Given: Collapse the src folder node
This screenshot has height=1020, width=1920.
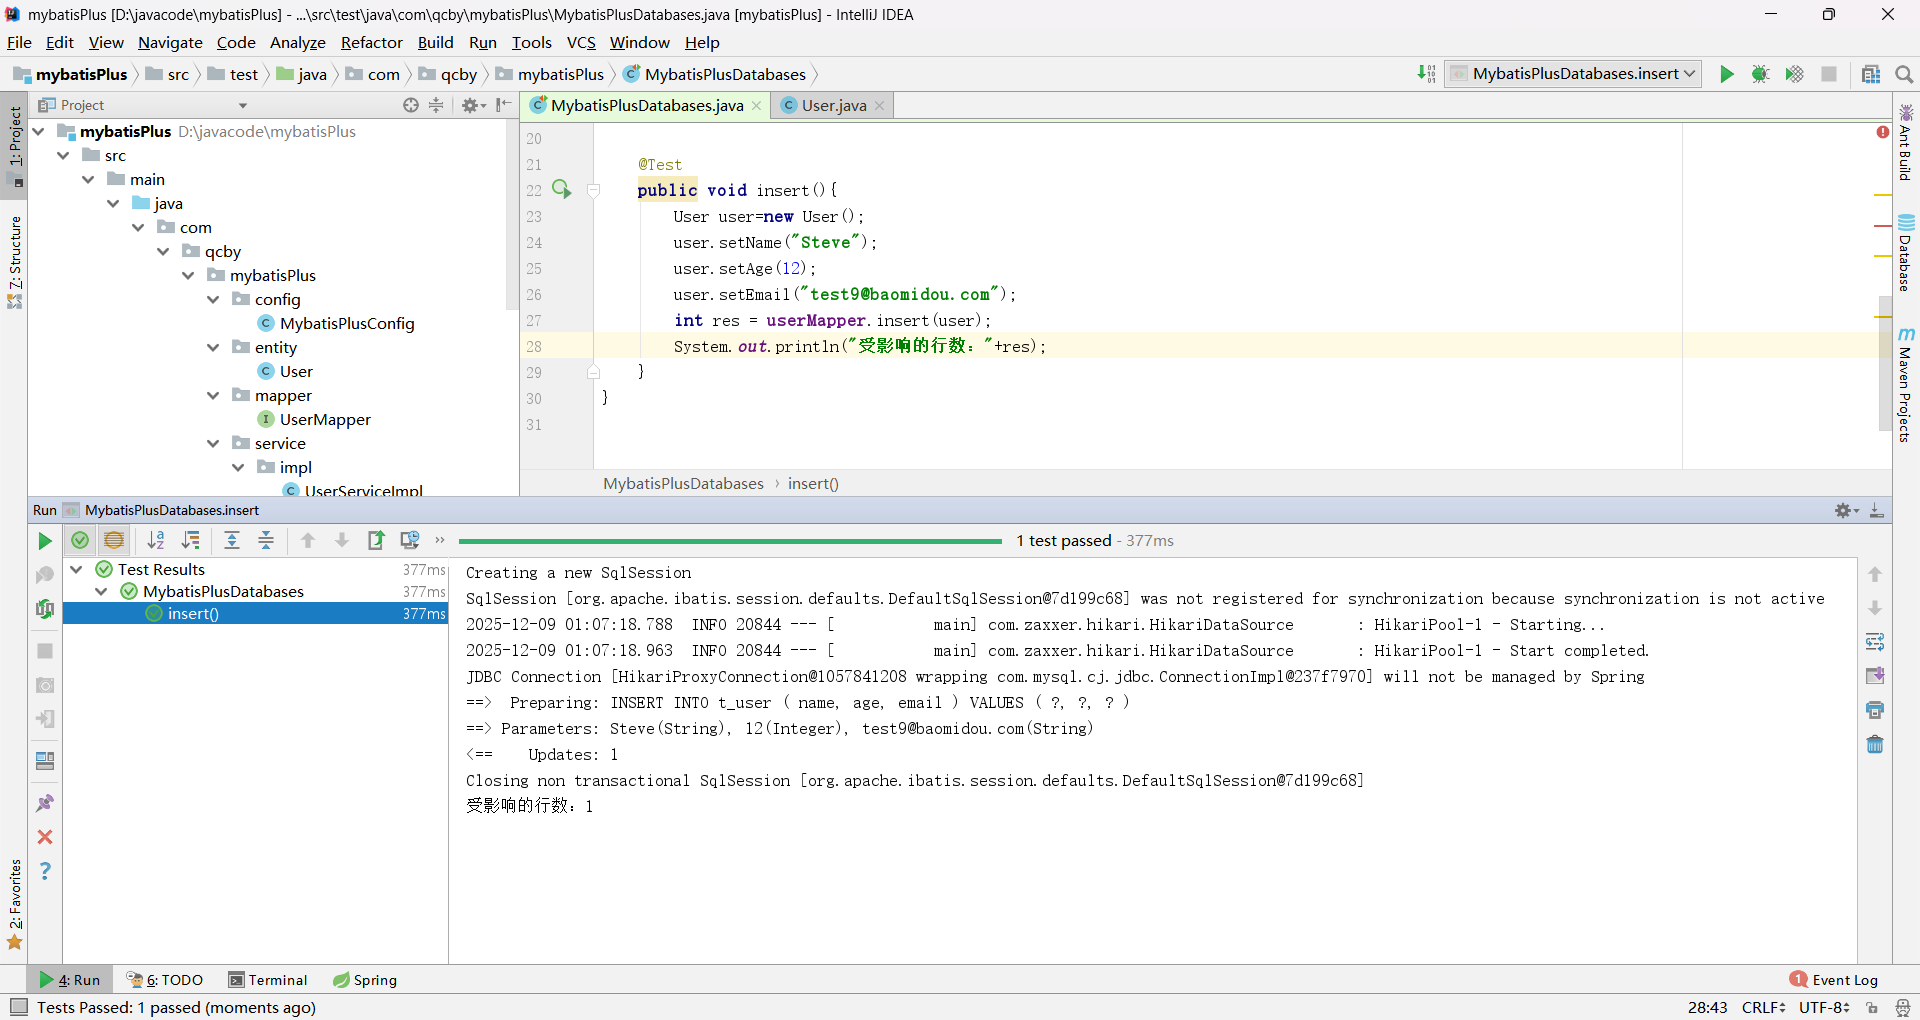Looking at the screenshot, I should (63, 155).
